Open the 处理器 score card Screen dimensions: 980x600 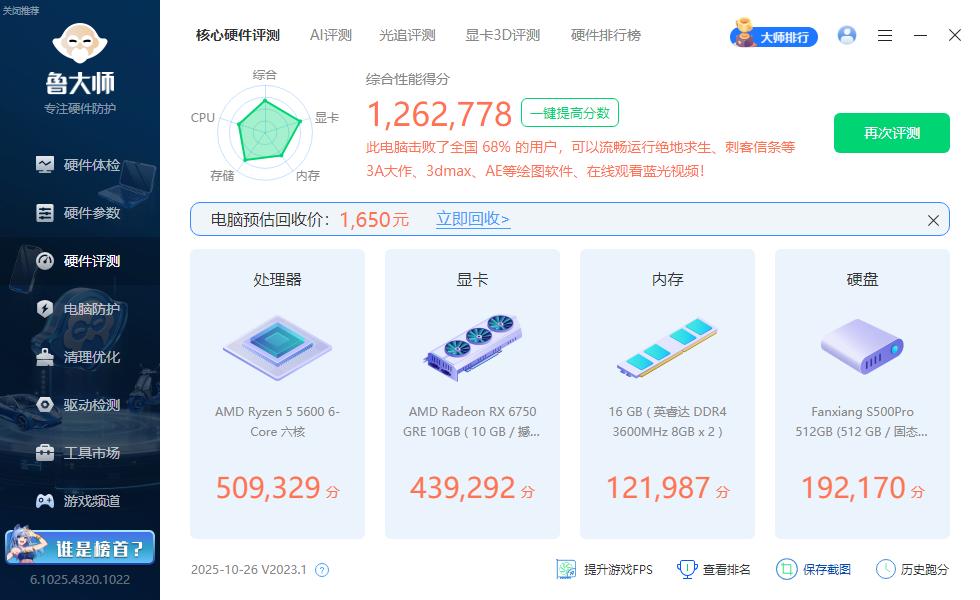click(x=277, y=393)
